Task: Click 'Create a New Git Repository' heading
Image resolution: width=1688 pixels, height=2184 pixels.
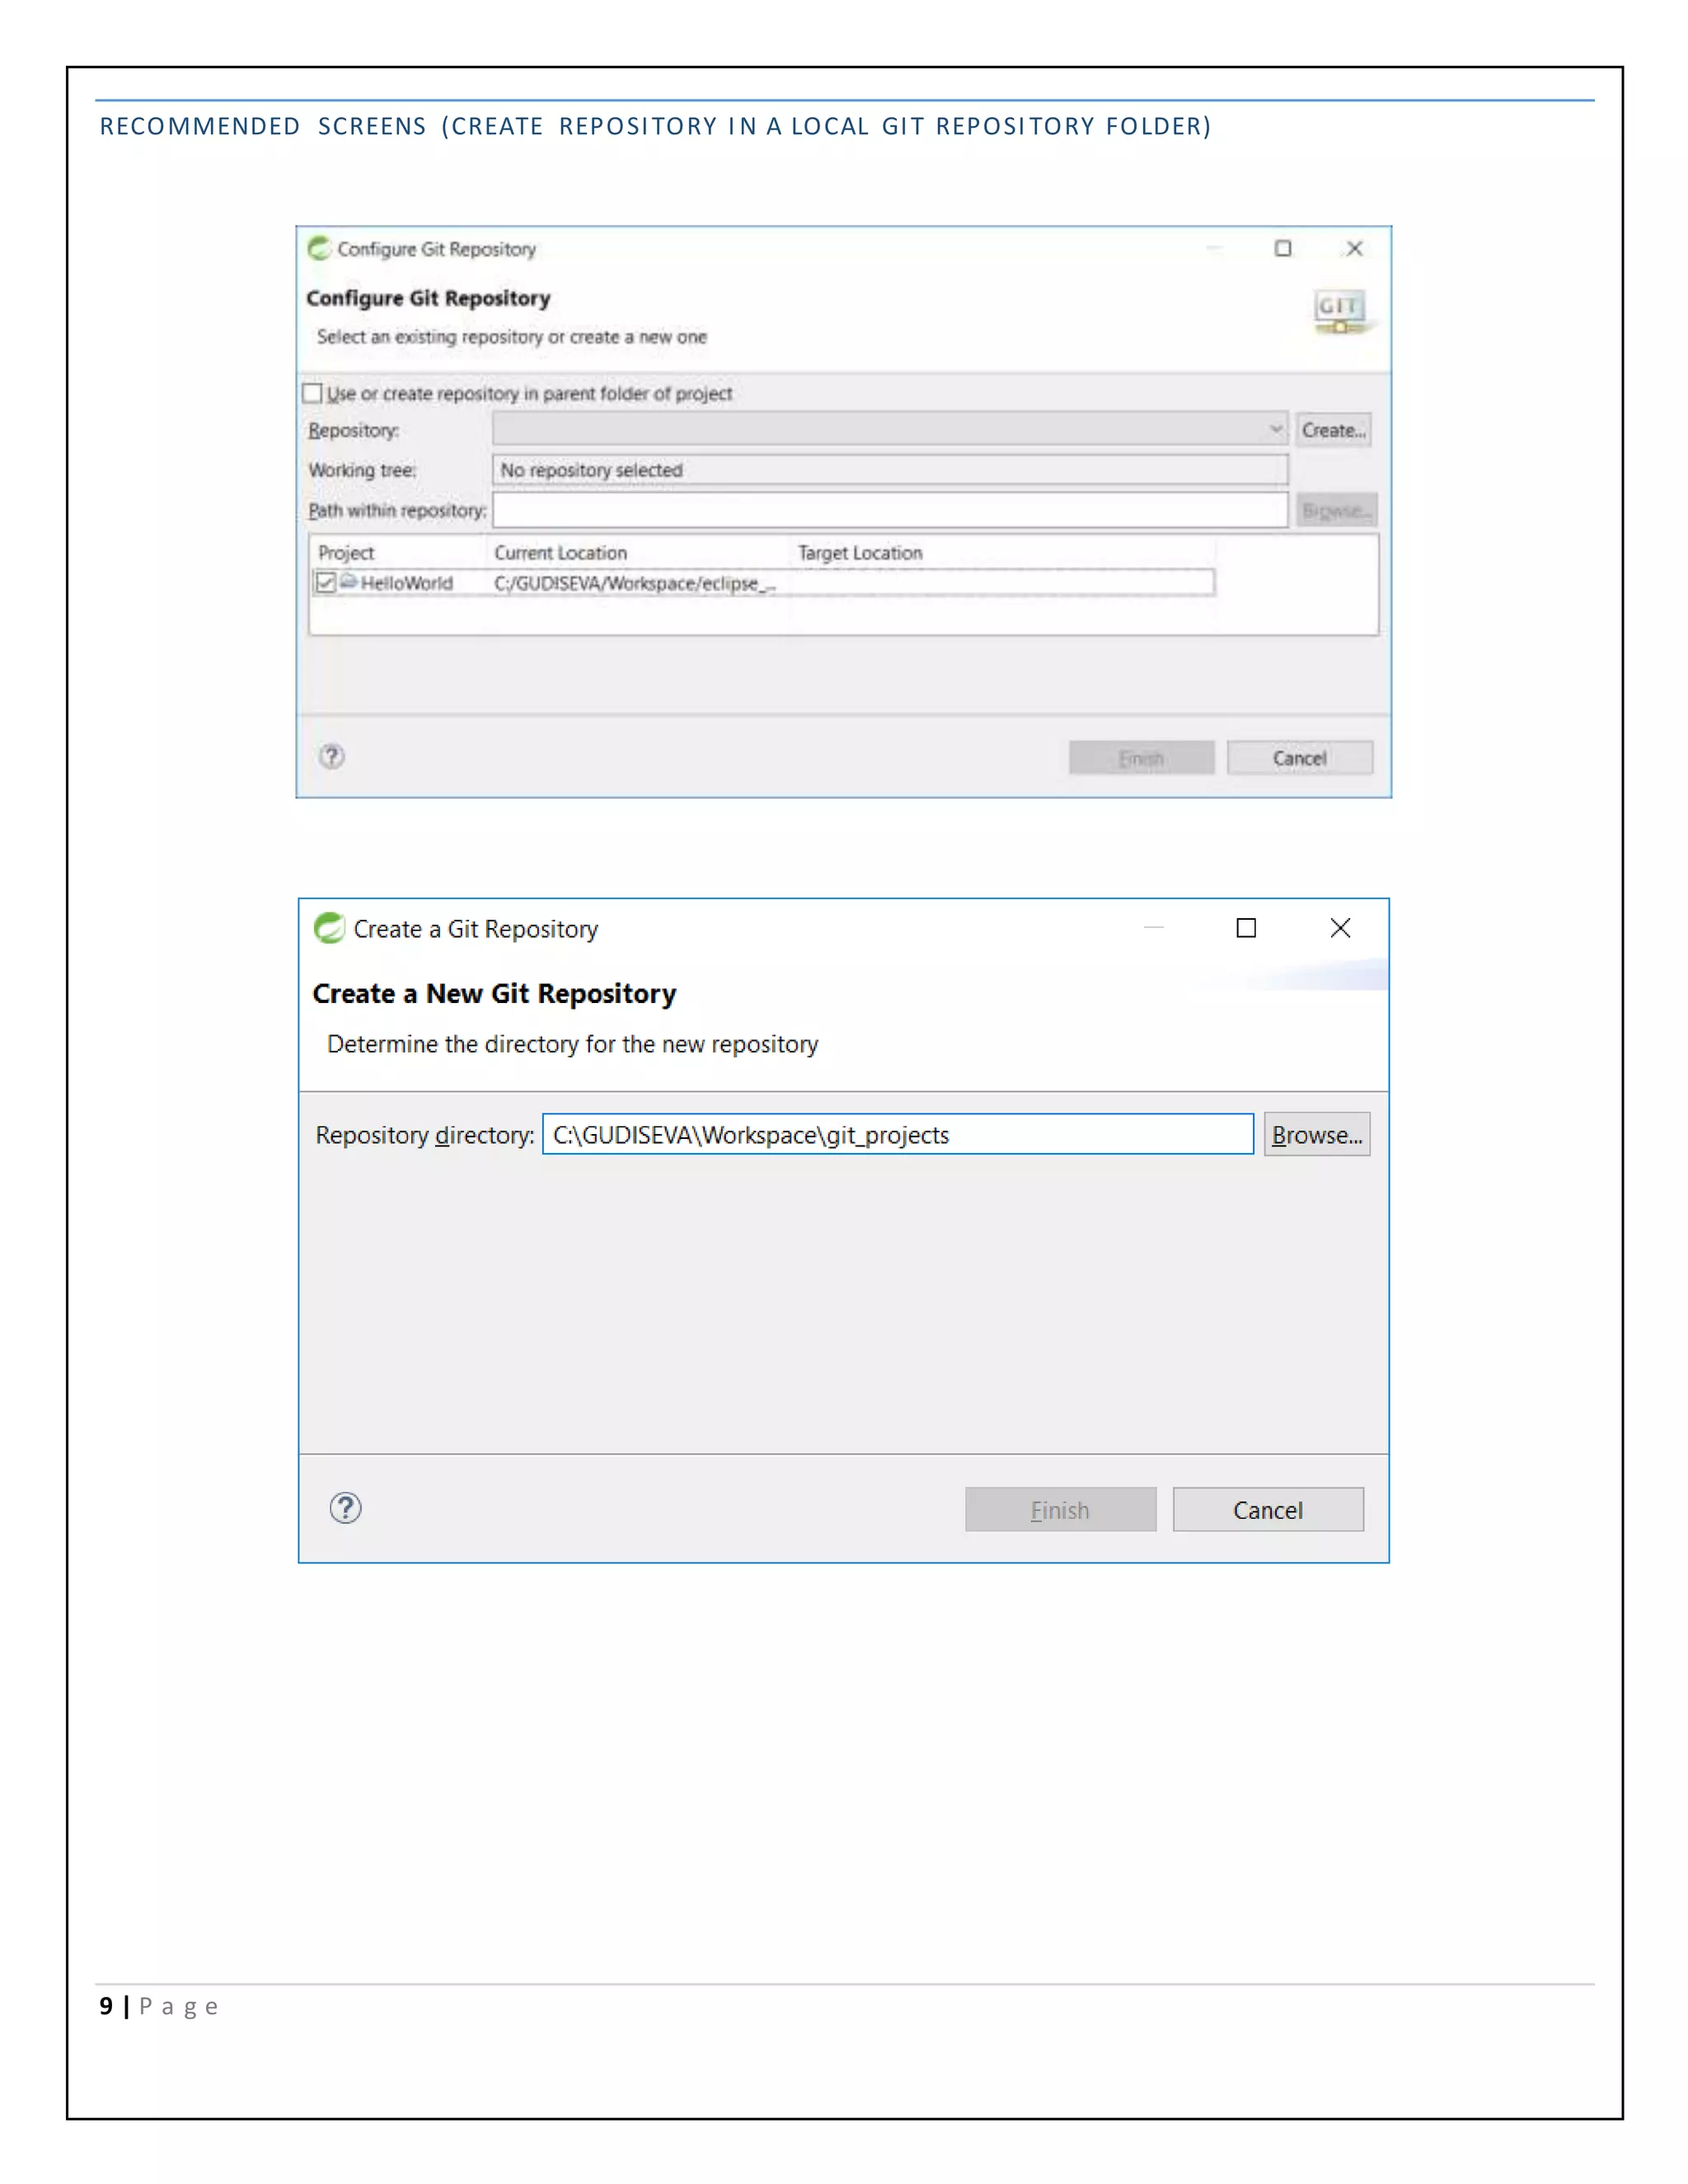Action: click(494, 993)
